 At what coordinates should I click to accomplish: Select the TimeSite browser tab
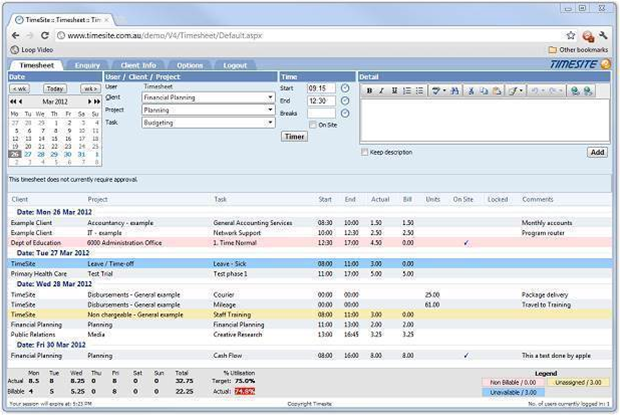click(x=62, y=19)
